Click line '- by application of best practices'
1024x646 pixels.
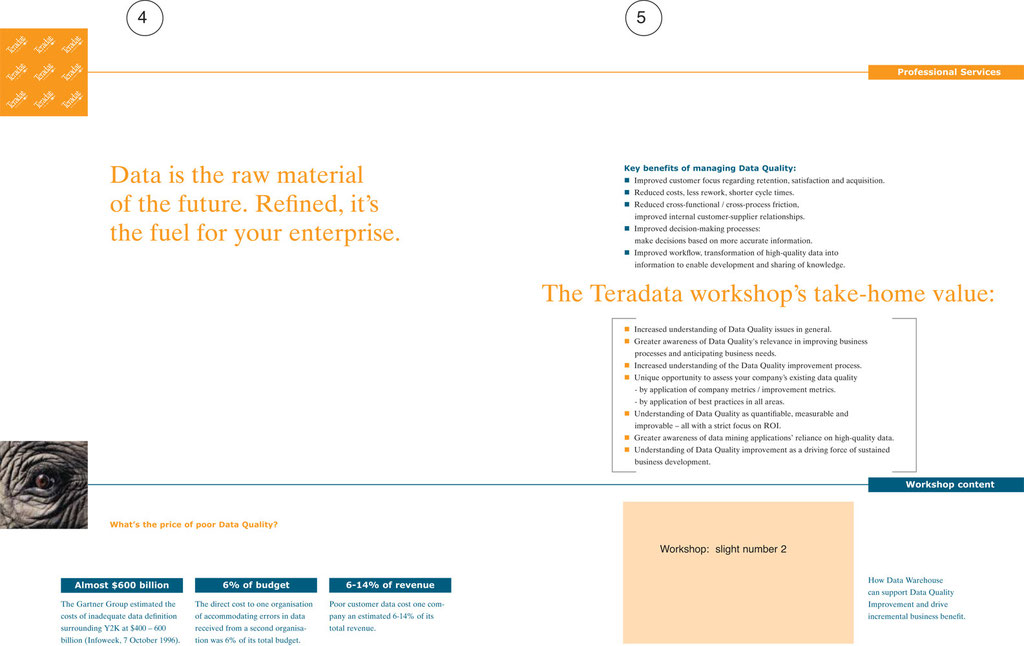point(709,402)
